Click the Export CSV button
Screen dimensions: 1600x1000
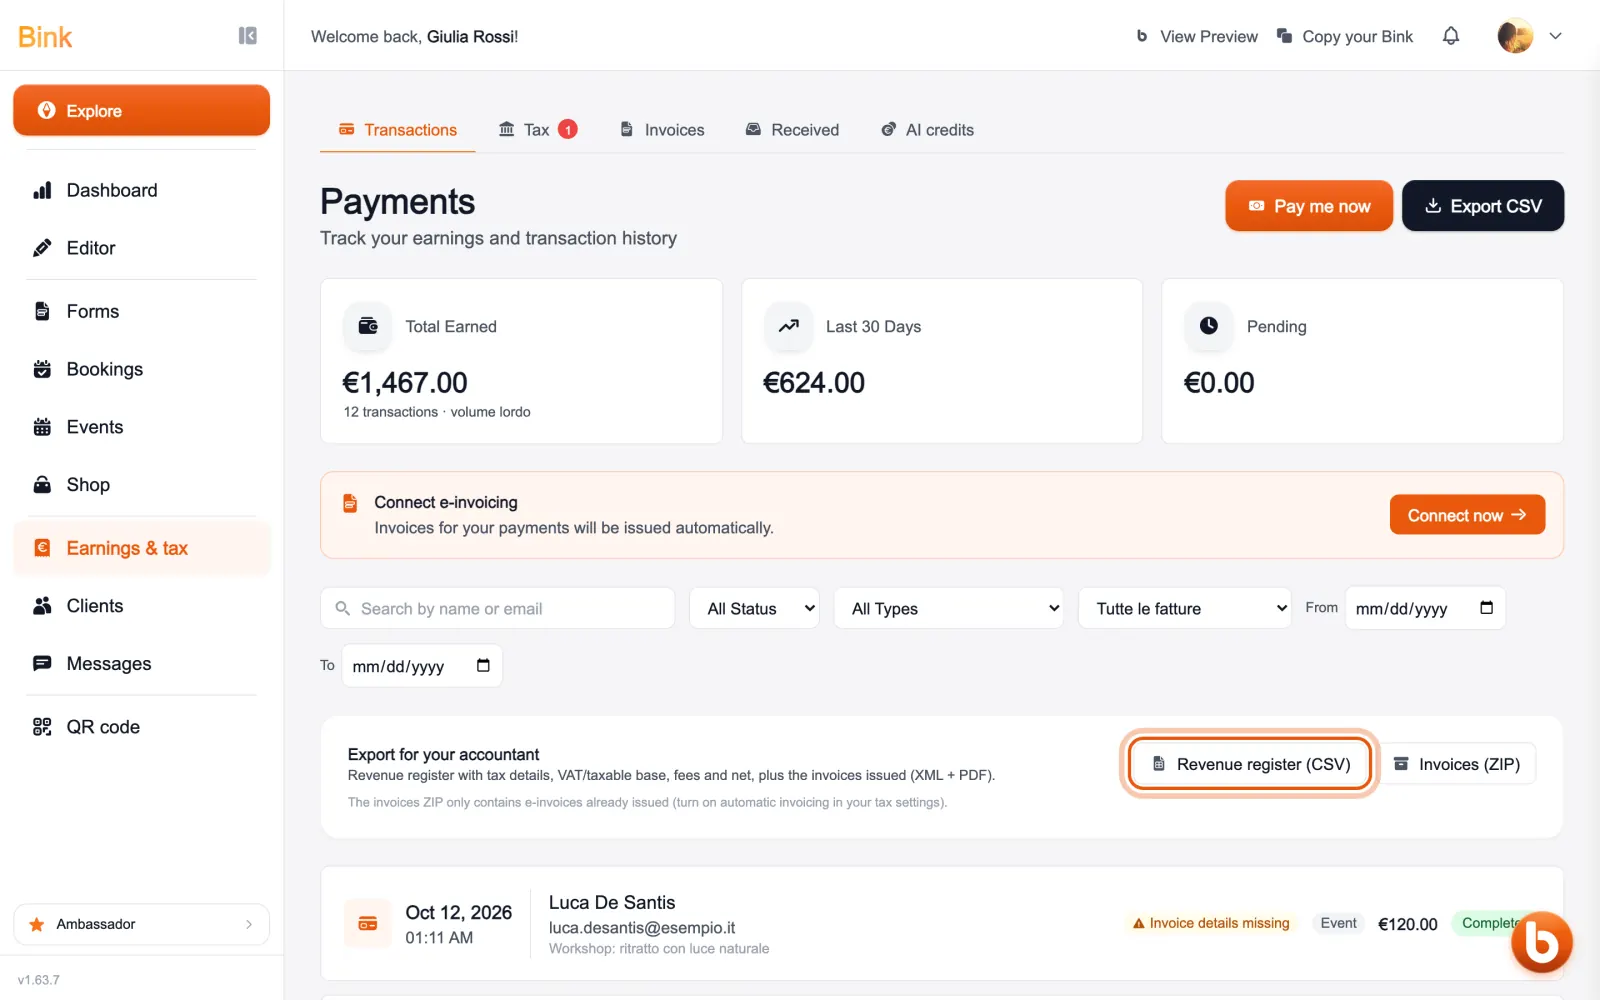(1483, 206)
